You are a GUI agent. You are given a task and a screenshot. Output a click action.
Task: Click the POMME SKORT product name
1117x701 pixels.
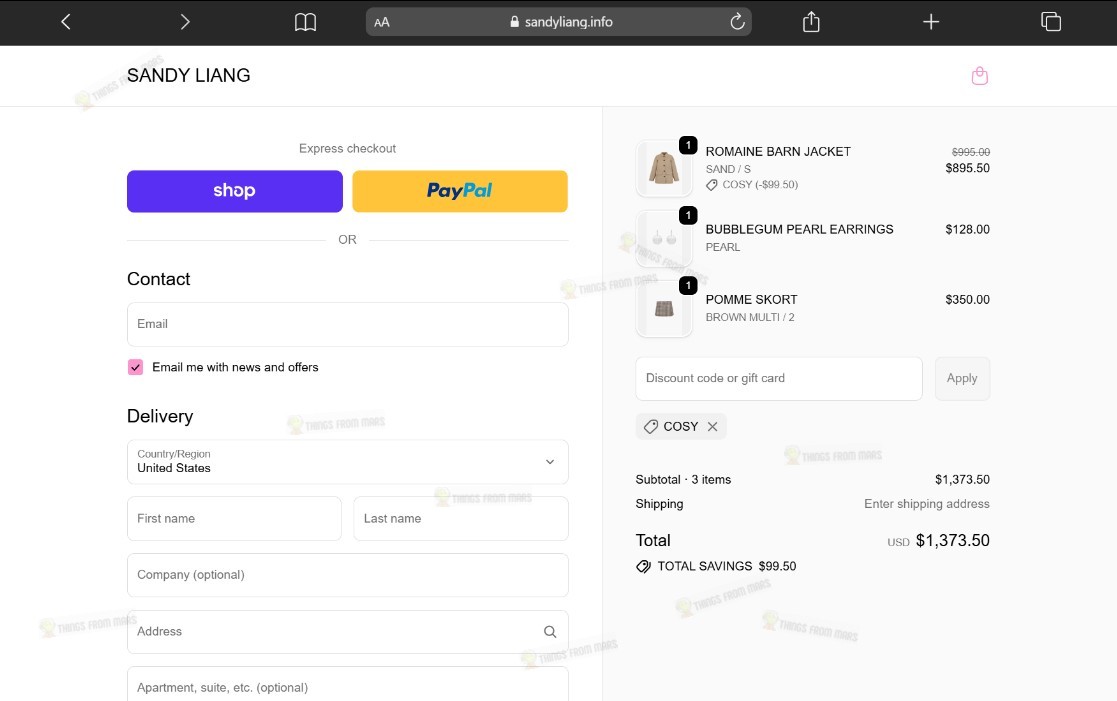pyautogui.click(x=752, y=300)
